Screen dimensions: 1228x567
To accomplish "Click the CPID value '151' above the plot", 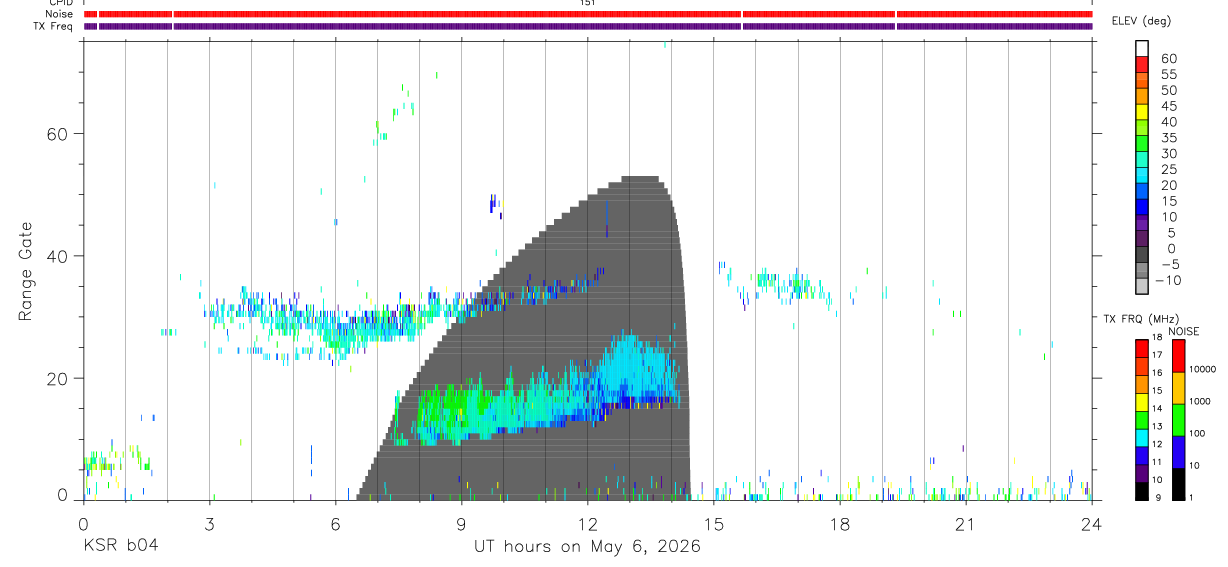I will coord(588,3).
